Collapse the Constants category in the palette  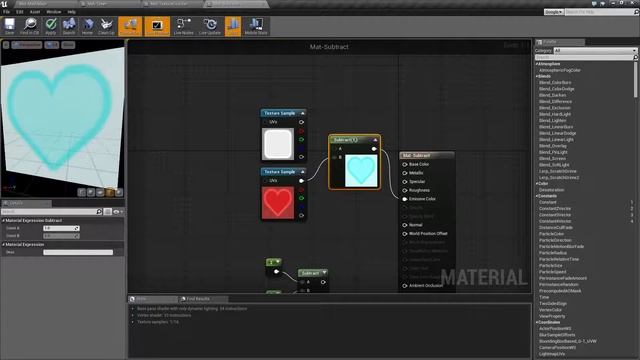tap(537, 196)
